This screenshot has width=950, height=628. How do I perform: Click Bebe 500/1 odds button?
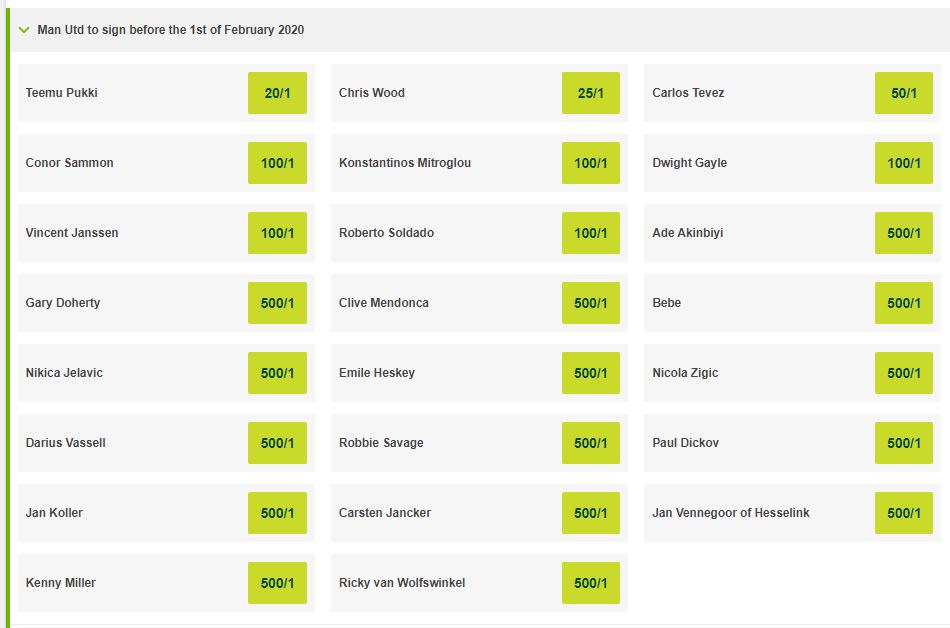click(903, 303)
